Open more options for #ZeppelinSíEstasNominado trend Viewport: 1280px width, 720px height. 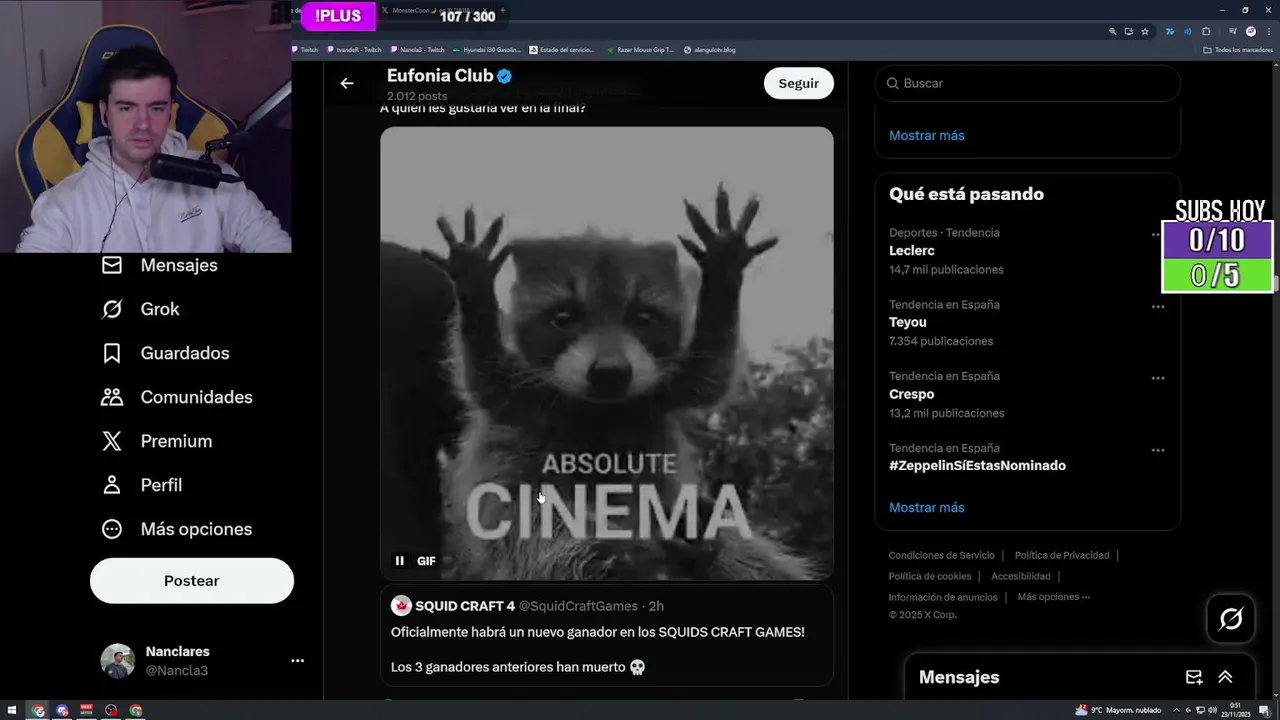1158,451
